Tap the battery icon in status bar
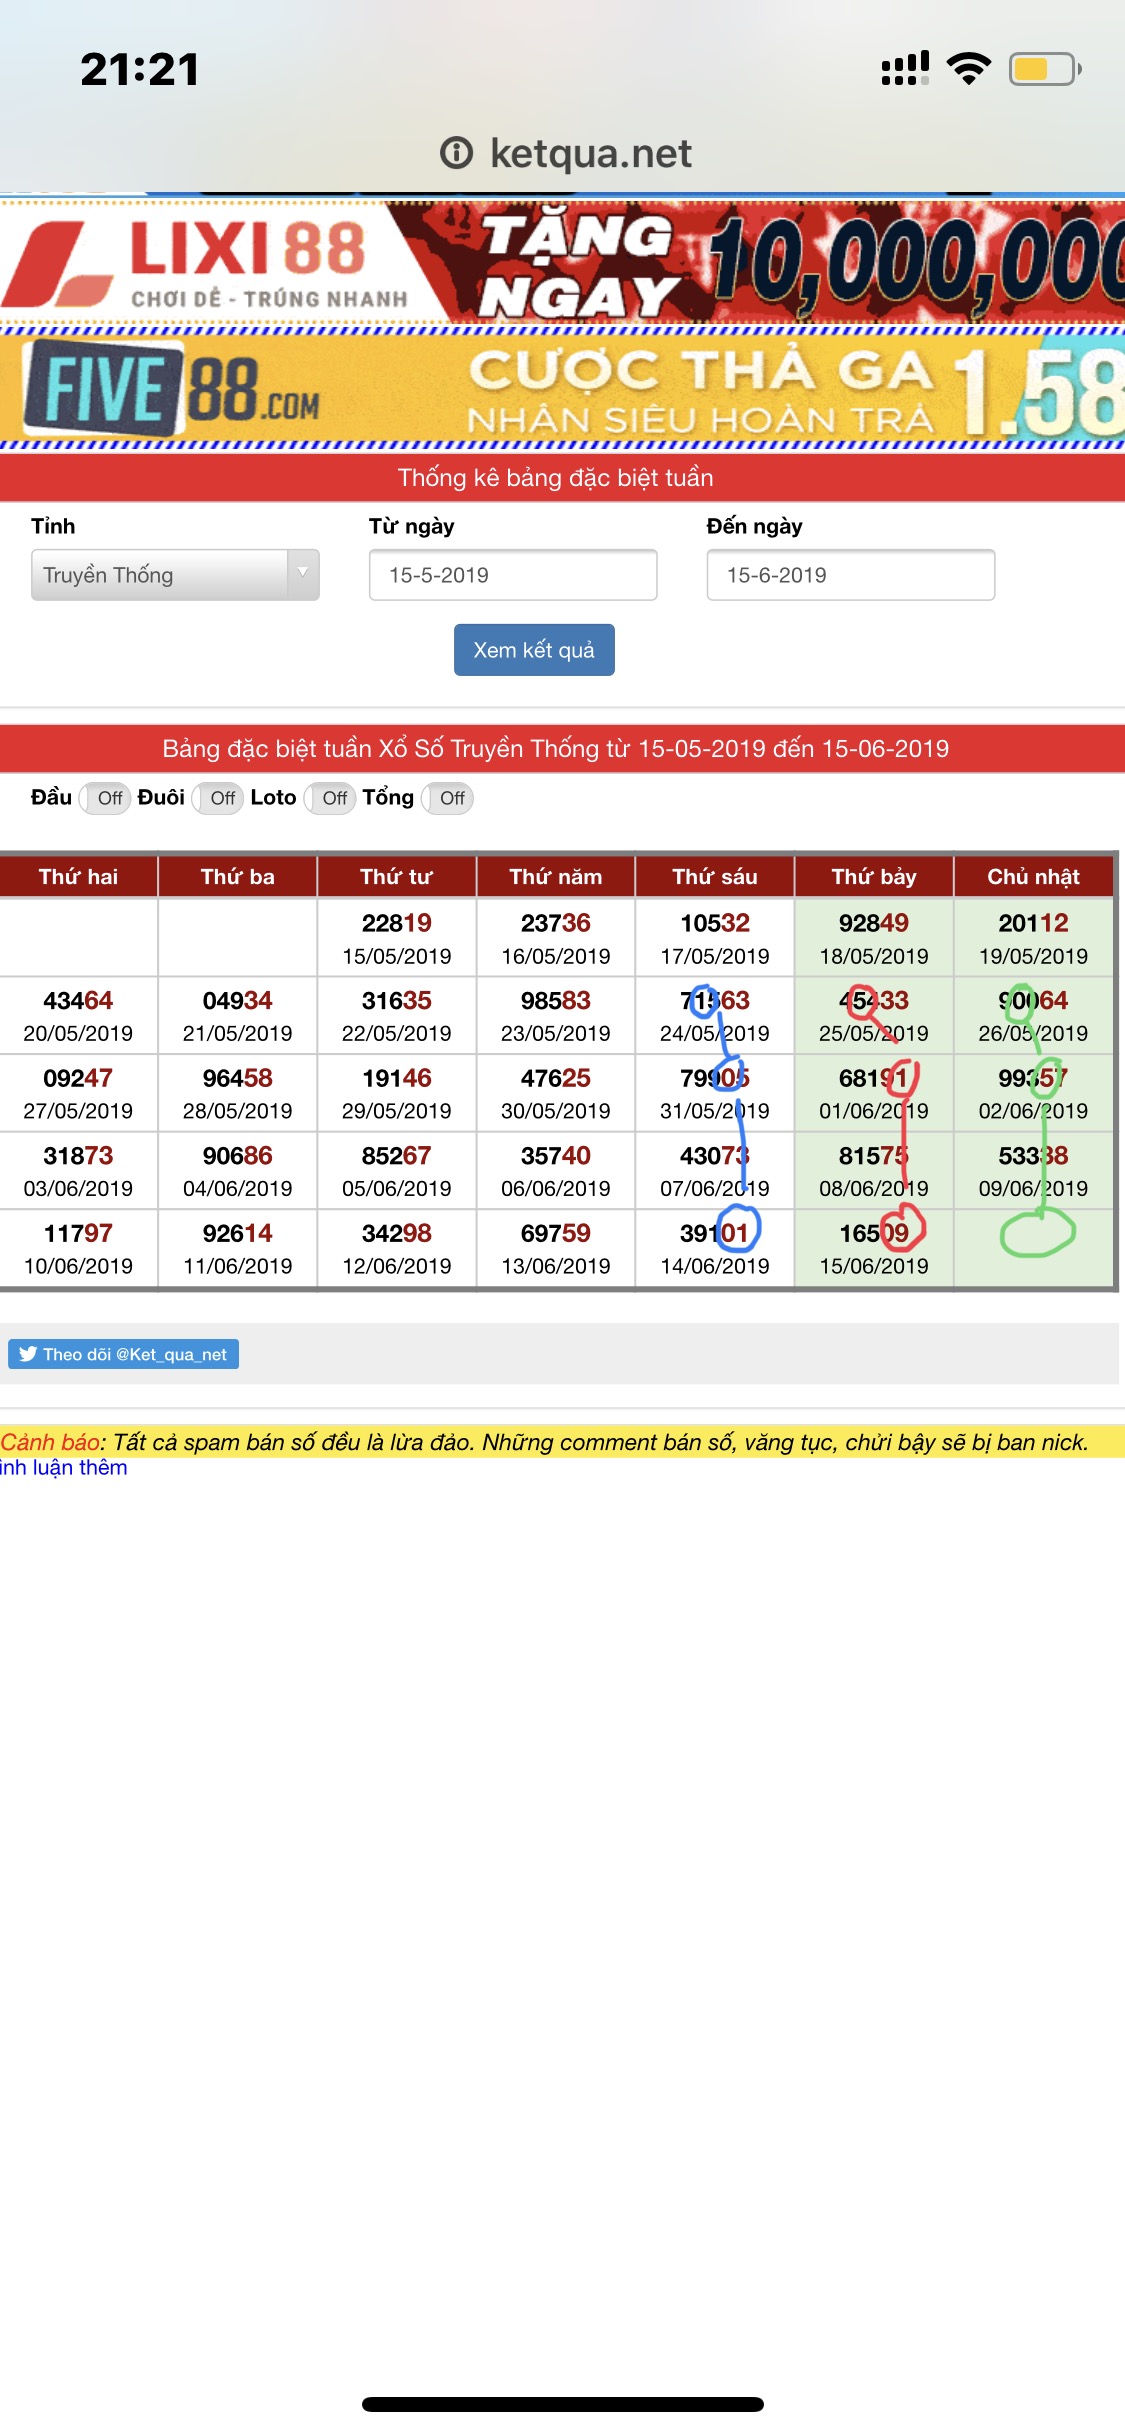Viewport: 1125px width, 2436px height. click(x=1044, y=69)
